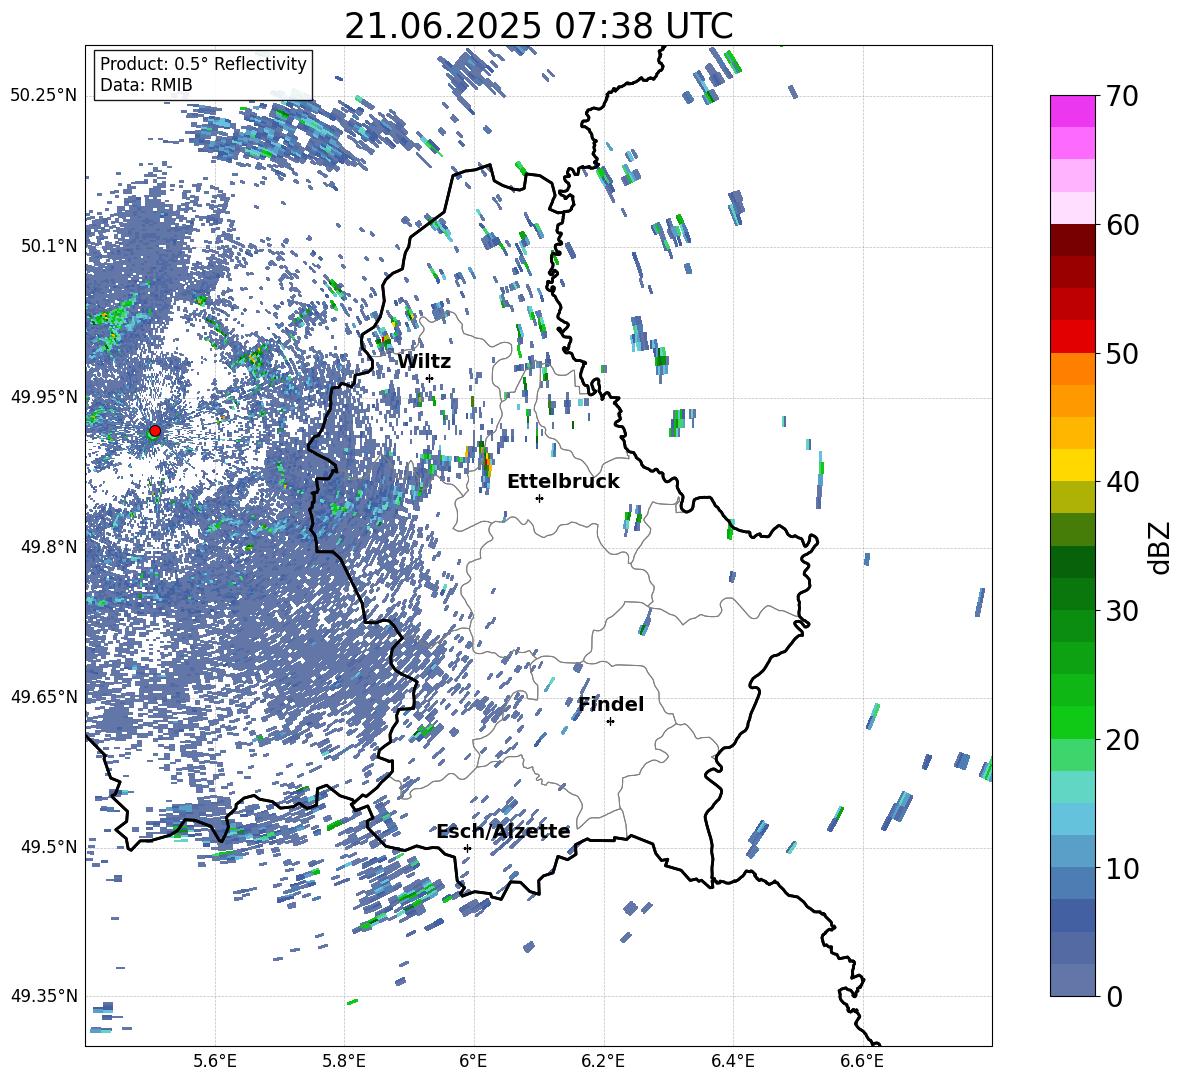Click the bright red 50 dBZ swatch
Viewport: 1184px width, 1081px height.
[1072, 337]
